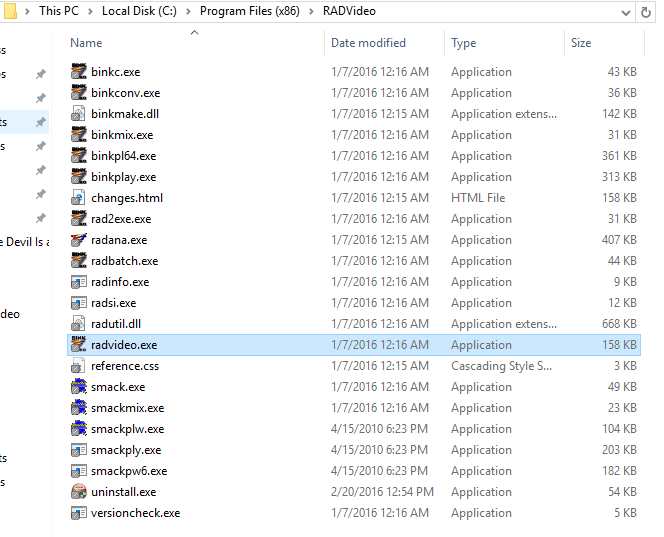Select the smackplw.exe file name

click(127, 429)
